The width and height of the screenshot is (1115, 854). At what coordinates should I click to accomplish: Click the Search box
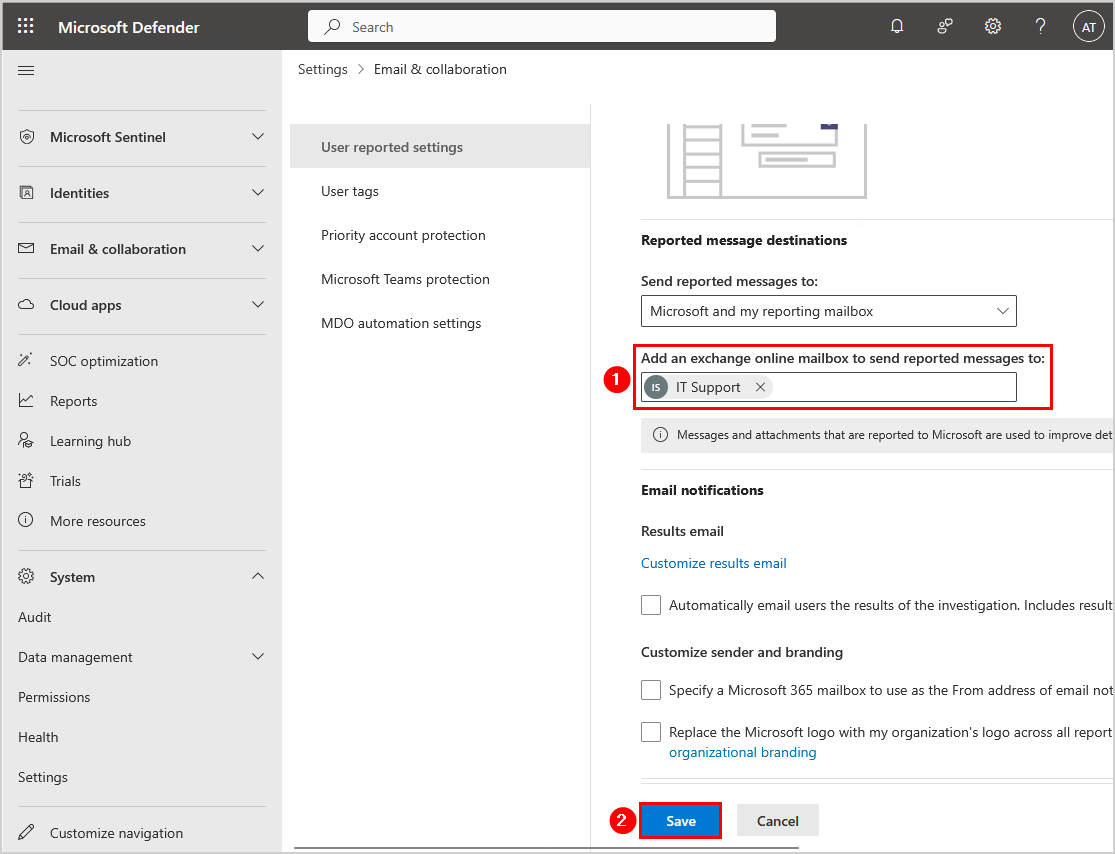[x=542, y=27]
